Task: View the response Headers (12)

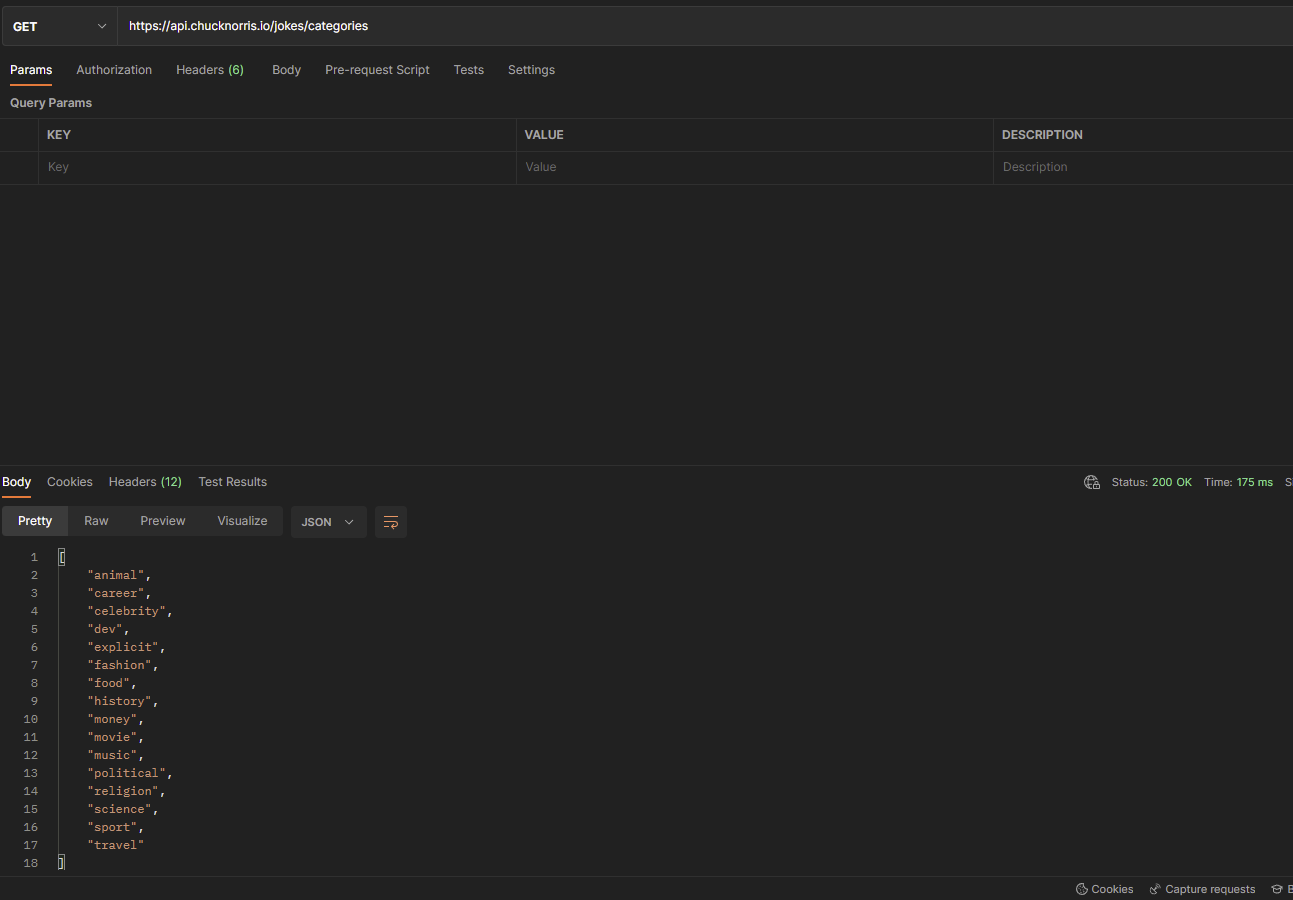Action: pos(145,482)
